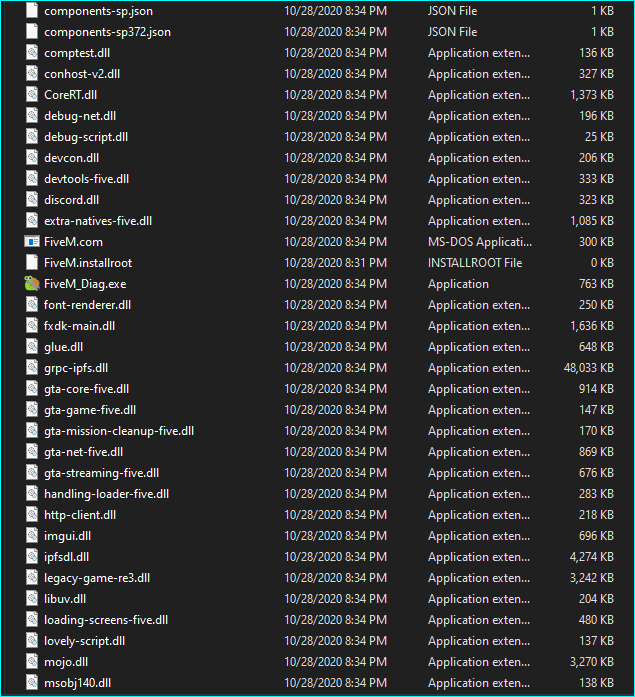The image size is (635, 697).
Task: Click the INSTALLROOT File type text
Action: click(x=475, y=263)
